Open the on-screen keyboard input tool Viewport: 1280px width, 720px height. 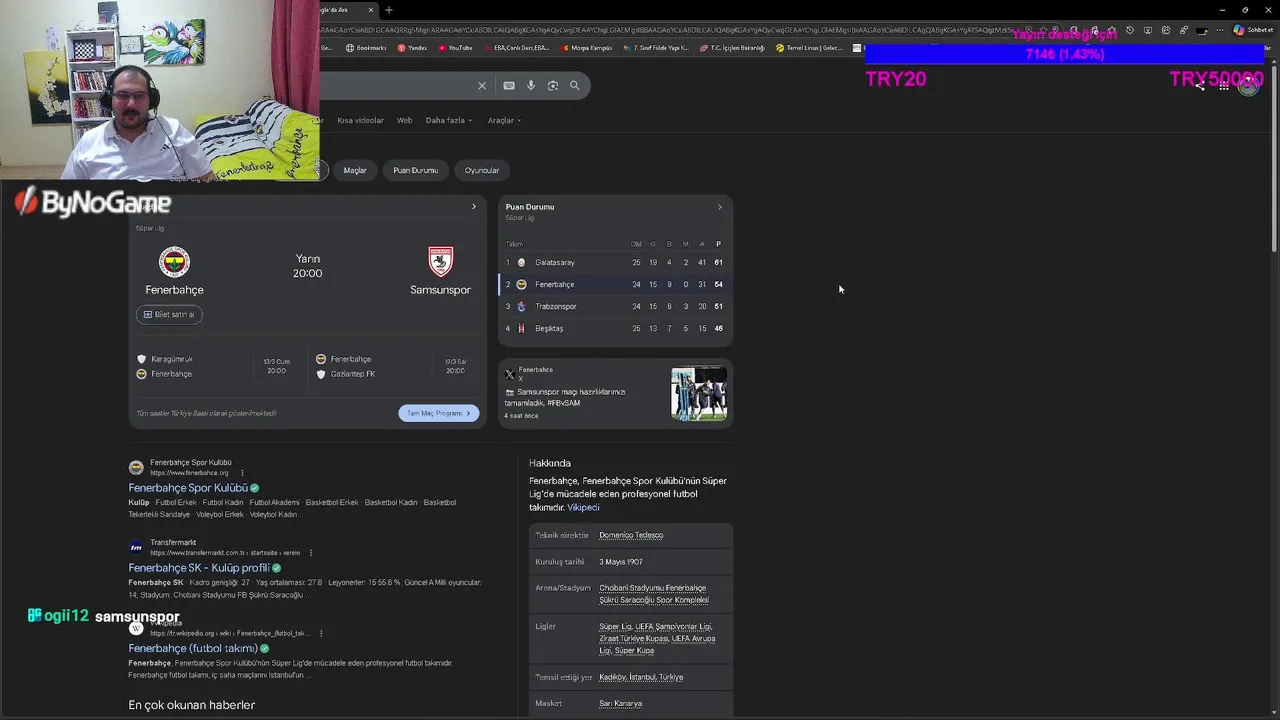click(x=509, y=86)
